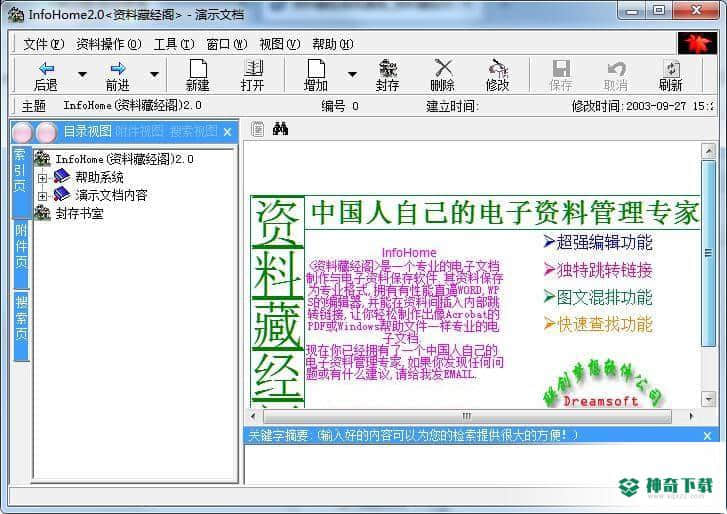Click the first pink round button in panel header
The width and height of the screenshot is (727, 514).
click(x=22, y=133)
